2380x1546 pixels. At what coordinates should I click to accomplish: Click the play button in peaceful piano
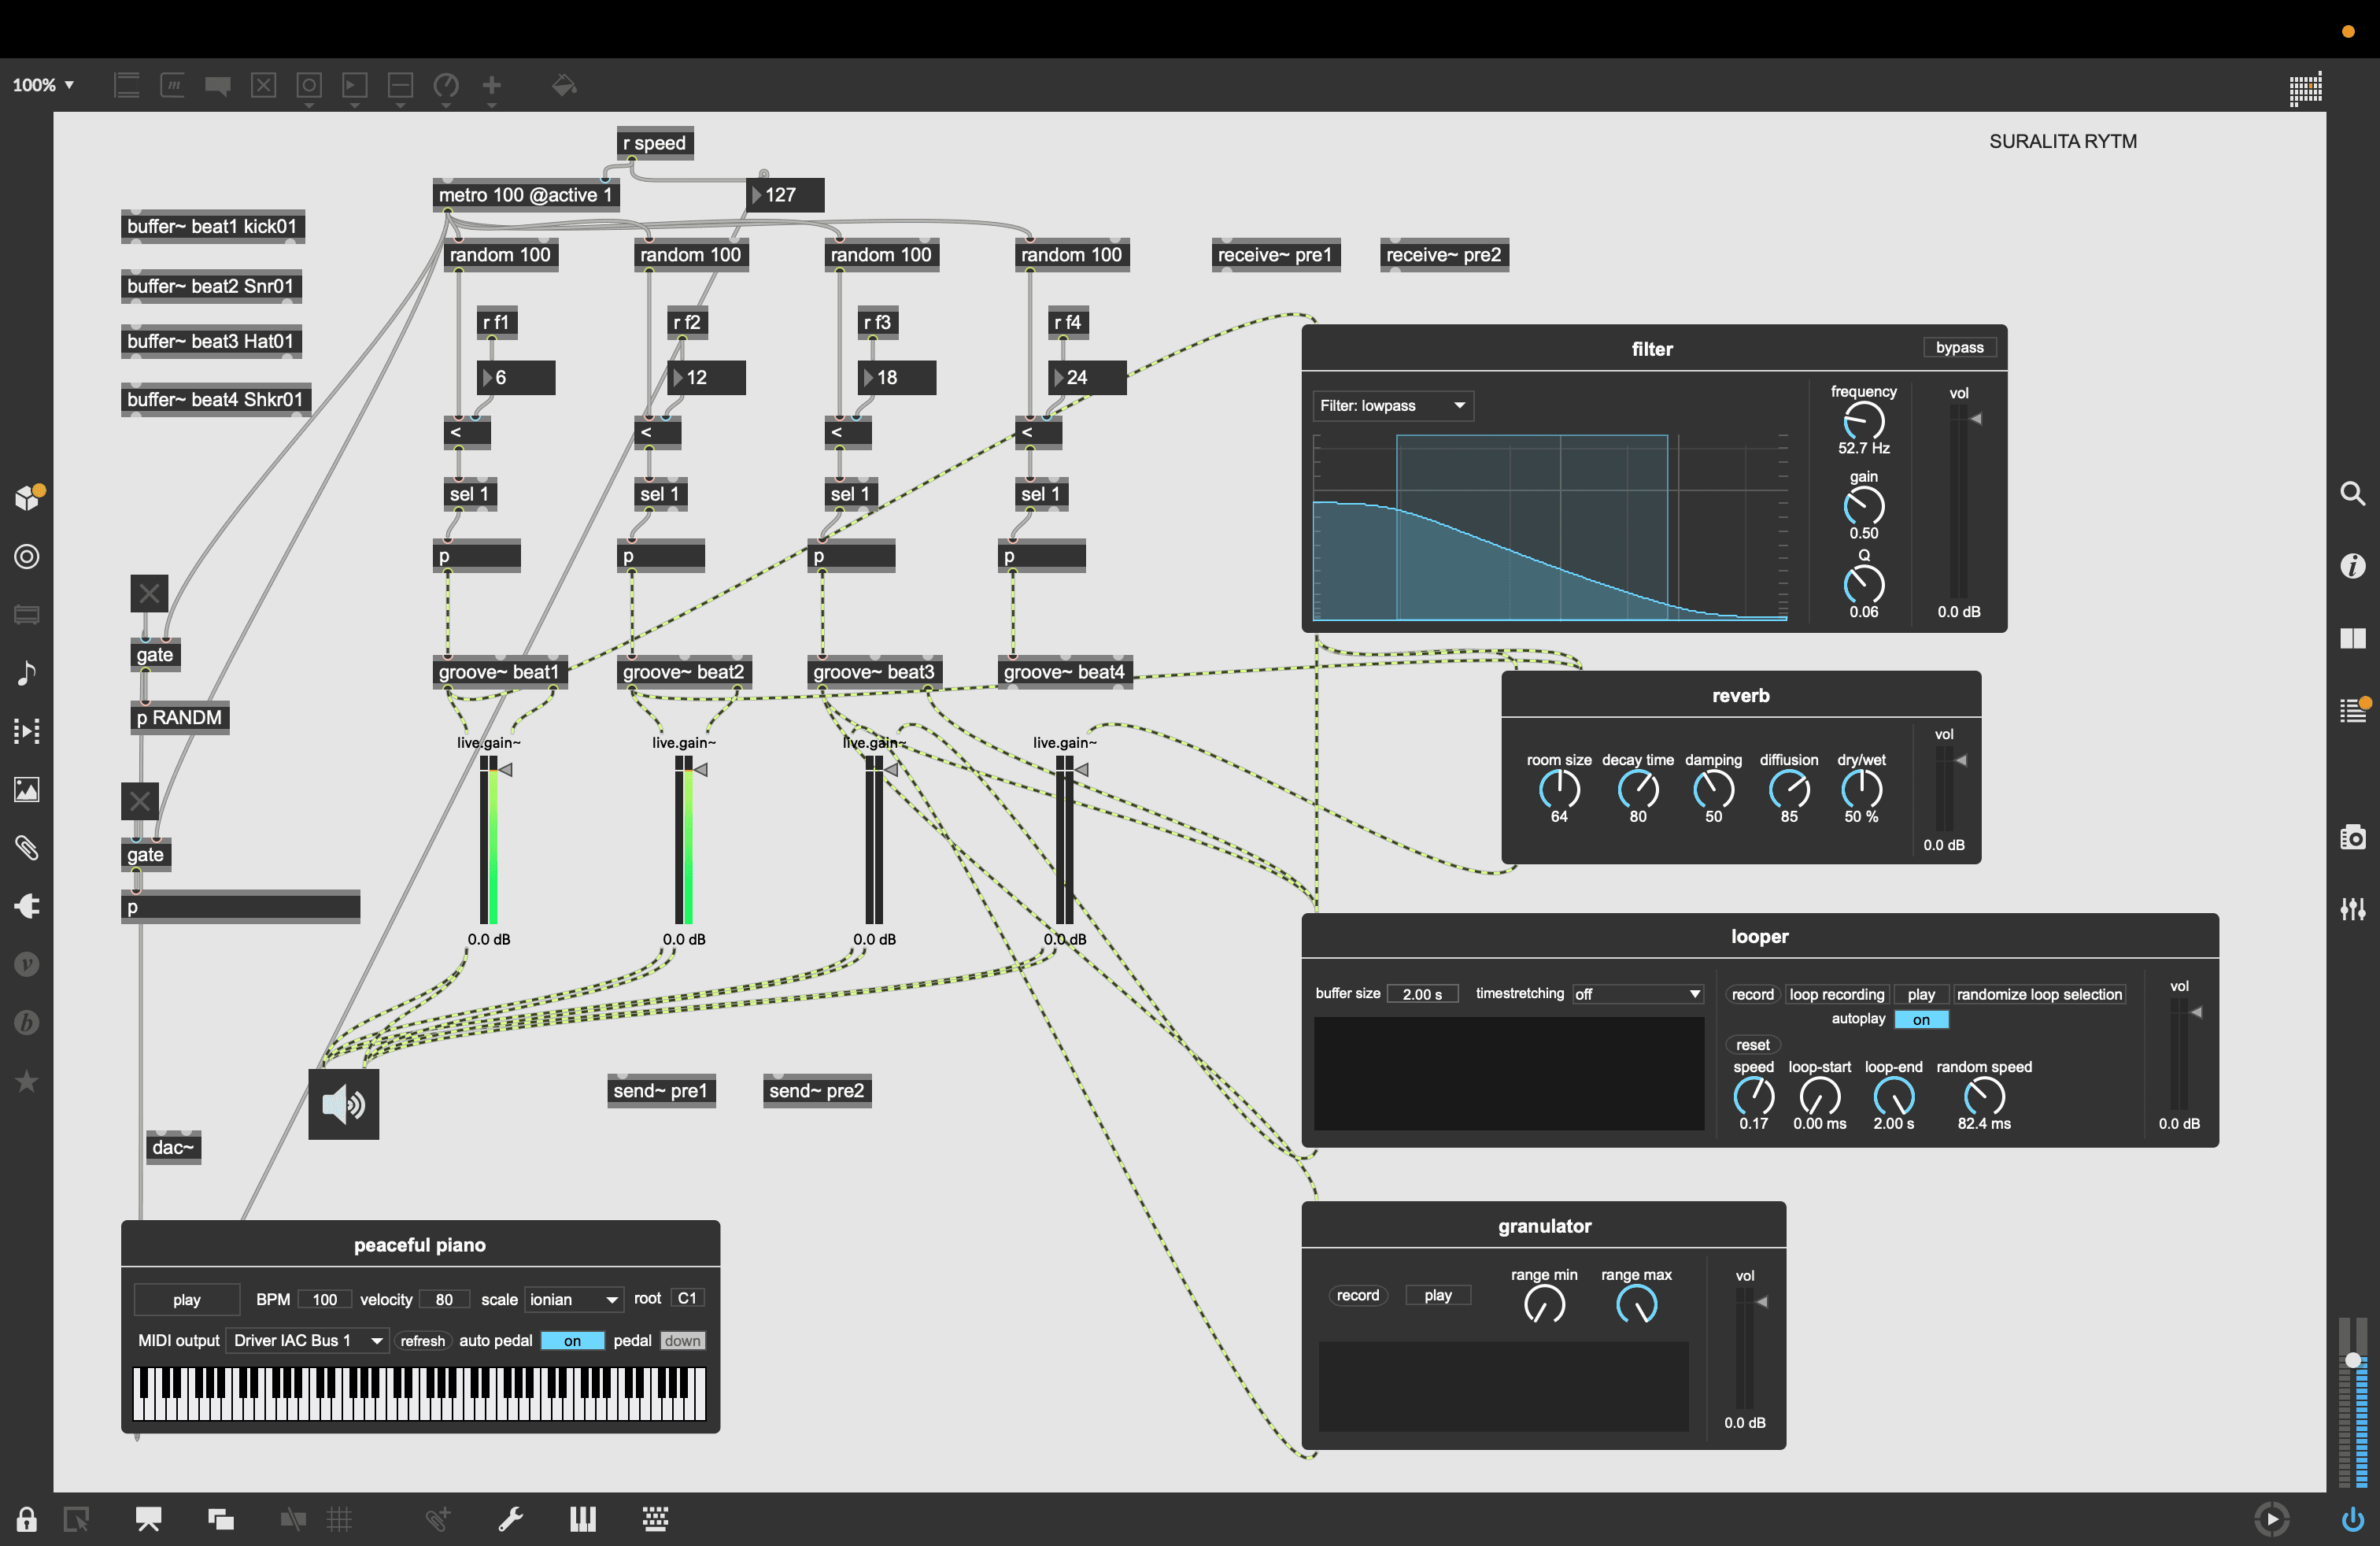[x=187, y=1299]
